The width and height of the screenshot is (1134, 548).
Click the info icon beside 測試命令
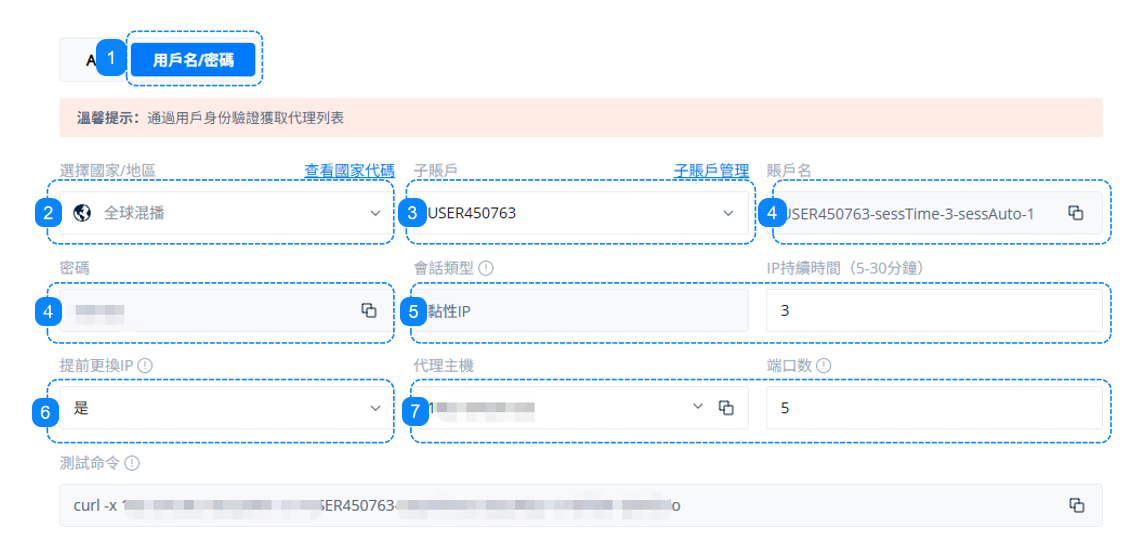132,463
